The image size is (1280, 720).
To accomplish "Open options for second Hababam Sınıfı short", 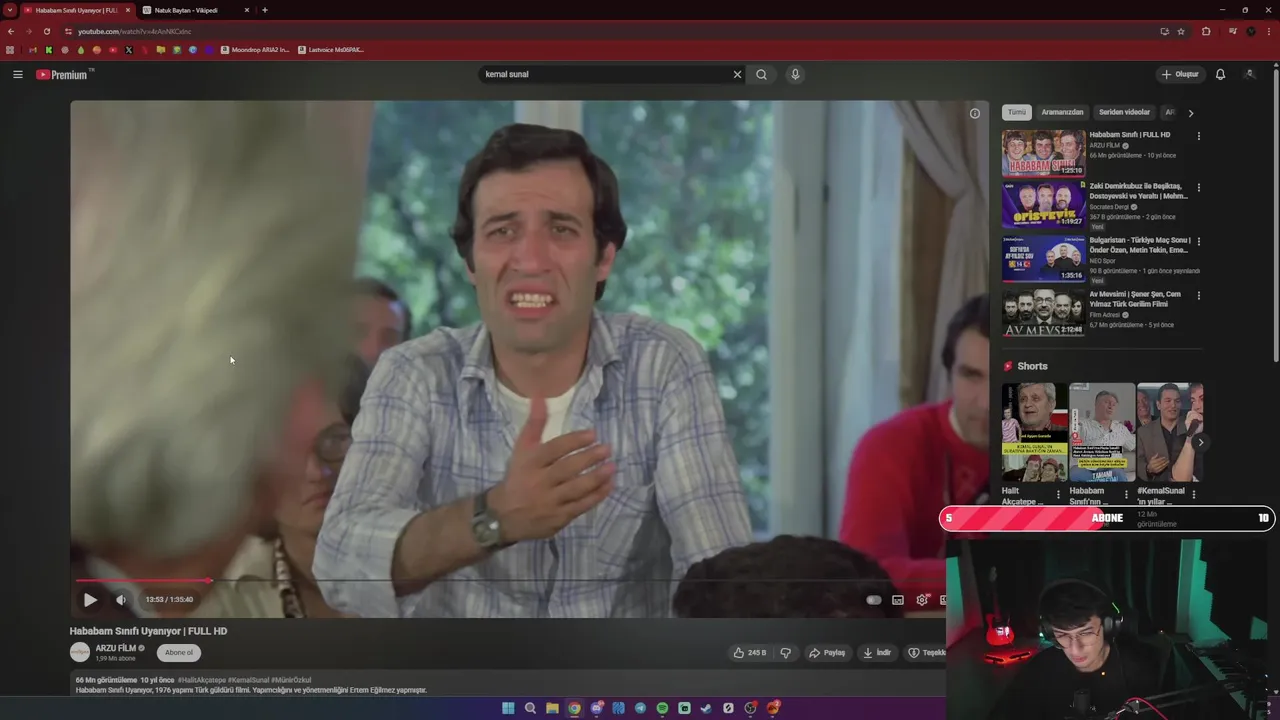I will point(1126,495).
